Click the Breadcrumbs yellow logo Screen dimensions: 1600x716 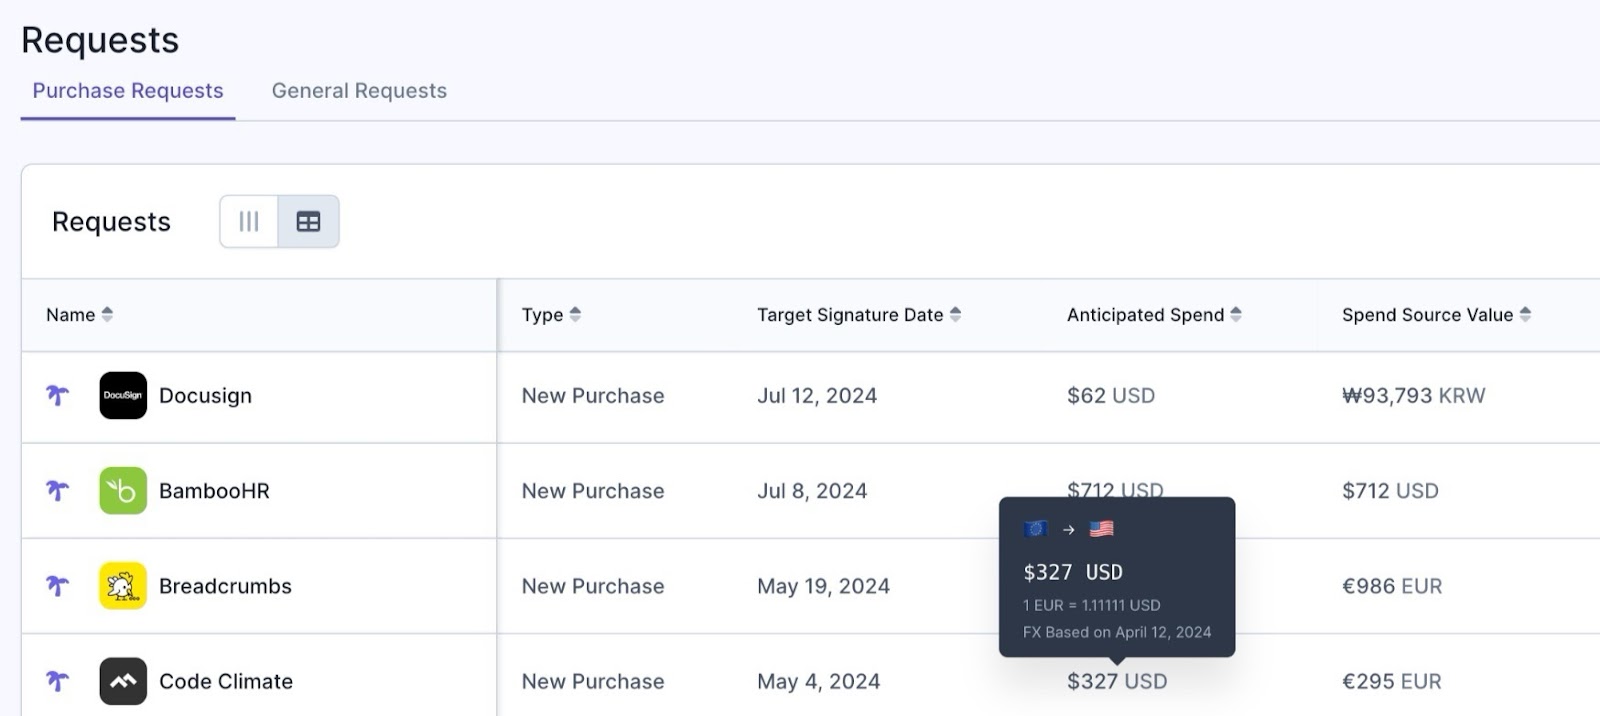coord(123,586)
